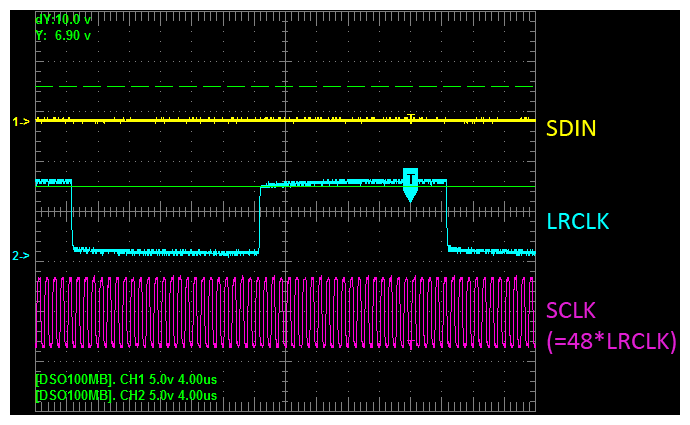The height and width of the screenshot is (425, 690).
Task: Select the solid green horizontal cursor line
Action: pyautogui.click(x=285, y=187)
